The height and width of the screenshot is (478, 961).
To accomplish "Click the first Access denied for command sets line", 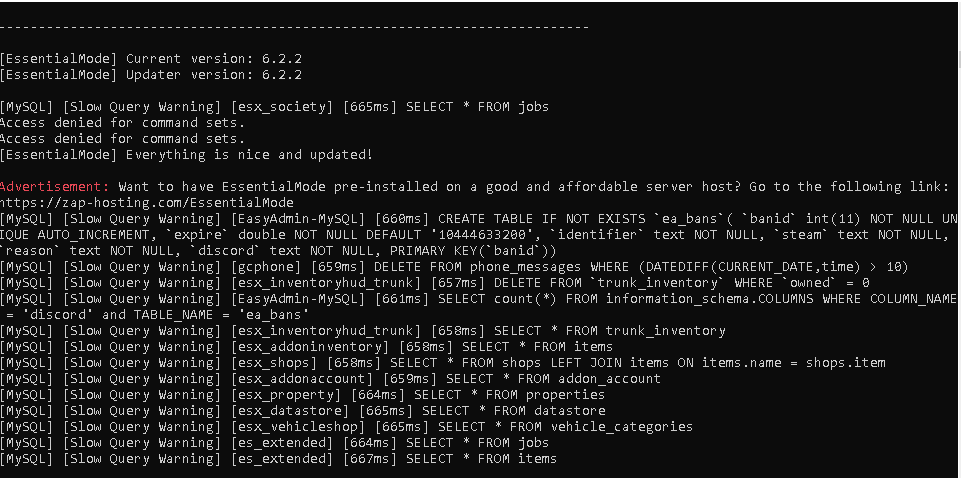I will (123, 123).
